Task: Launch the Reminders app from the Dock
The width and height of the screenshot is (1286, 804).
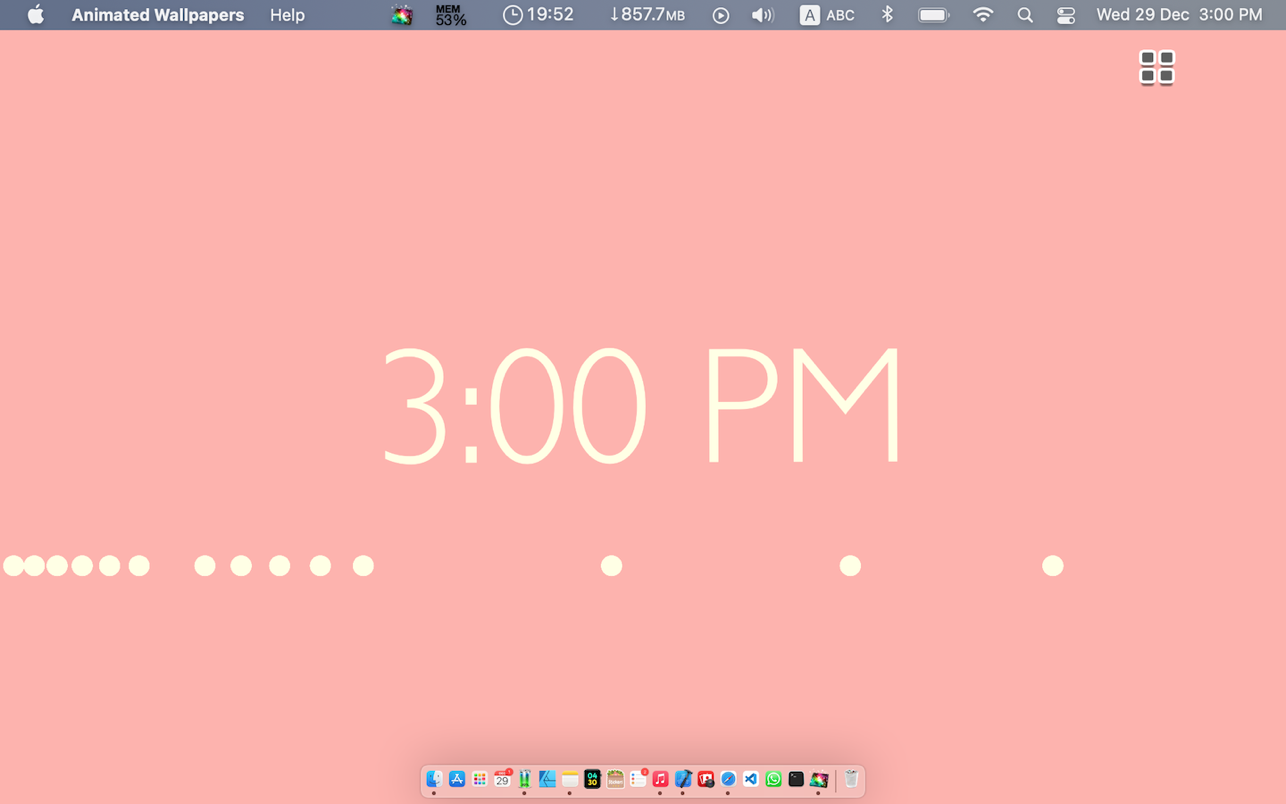Action: click(x=637, y=780)
